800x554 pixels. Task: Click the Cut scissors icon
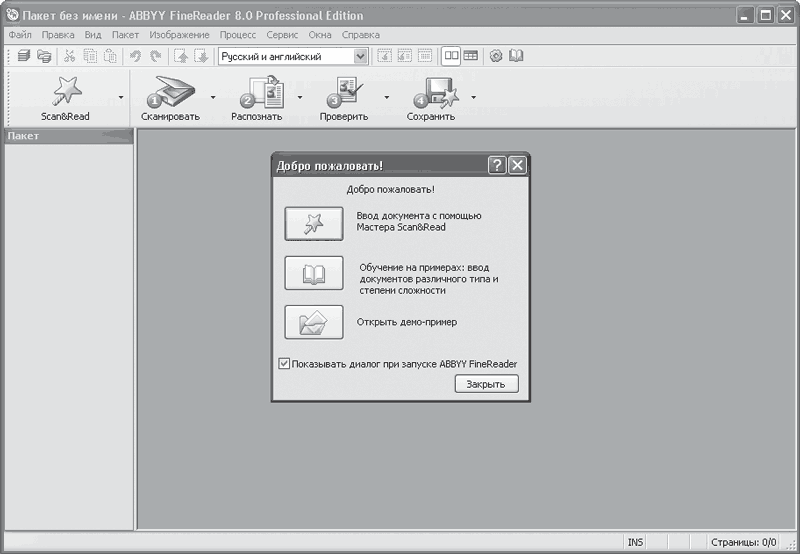(69, 56)
